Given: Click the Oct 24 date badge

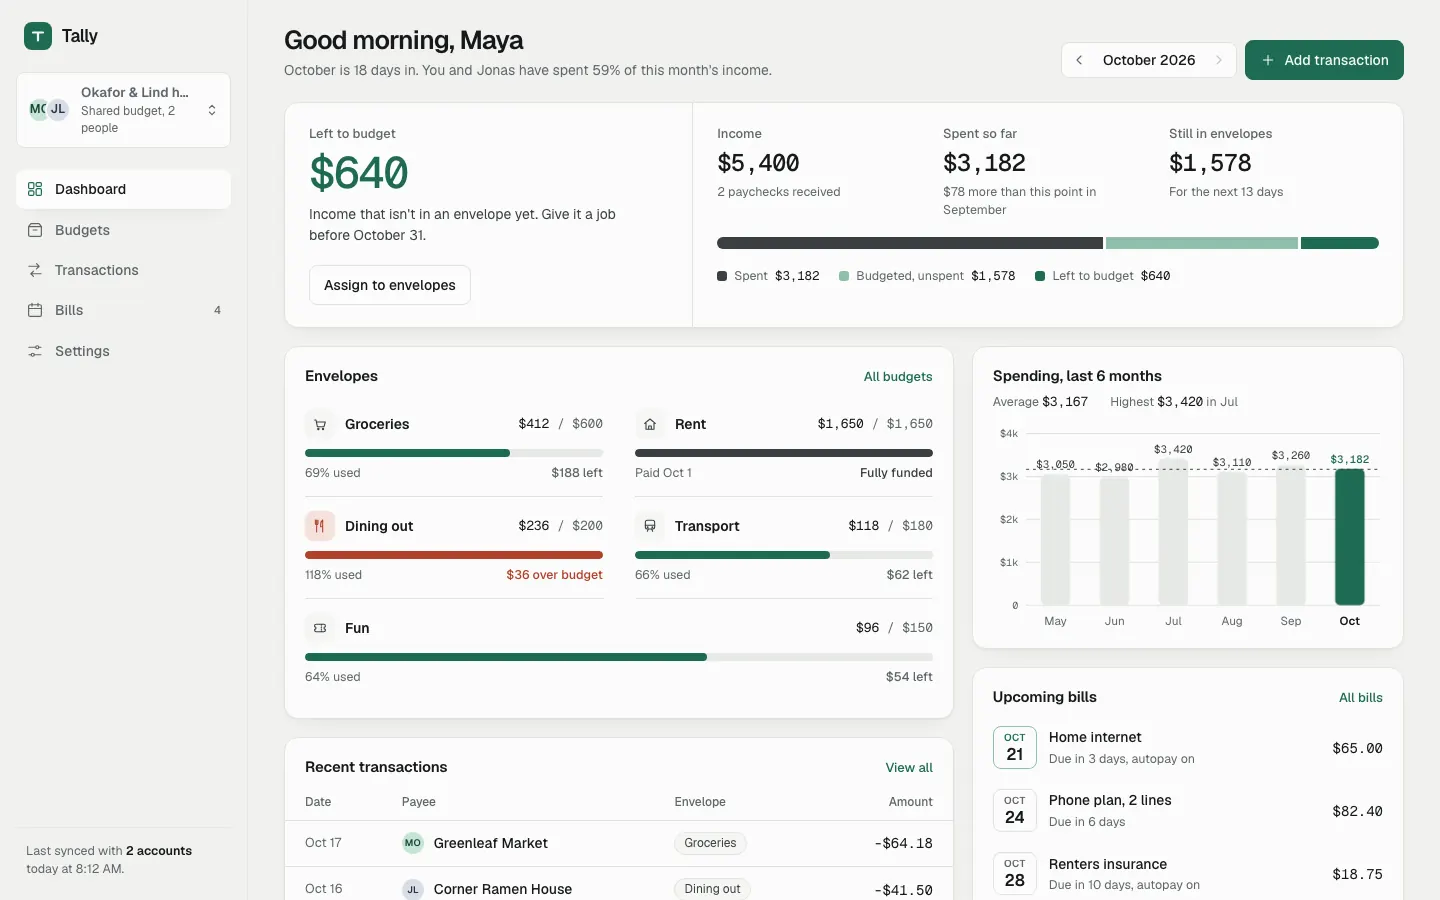Looking at the screenshot, I should click(1014, 811).
